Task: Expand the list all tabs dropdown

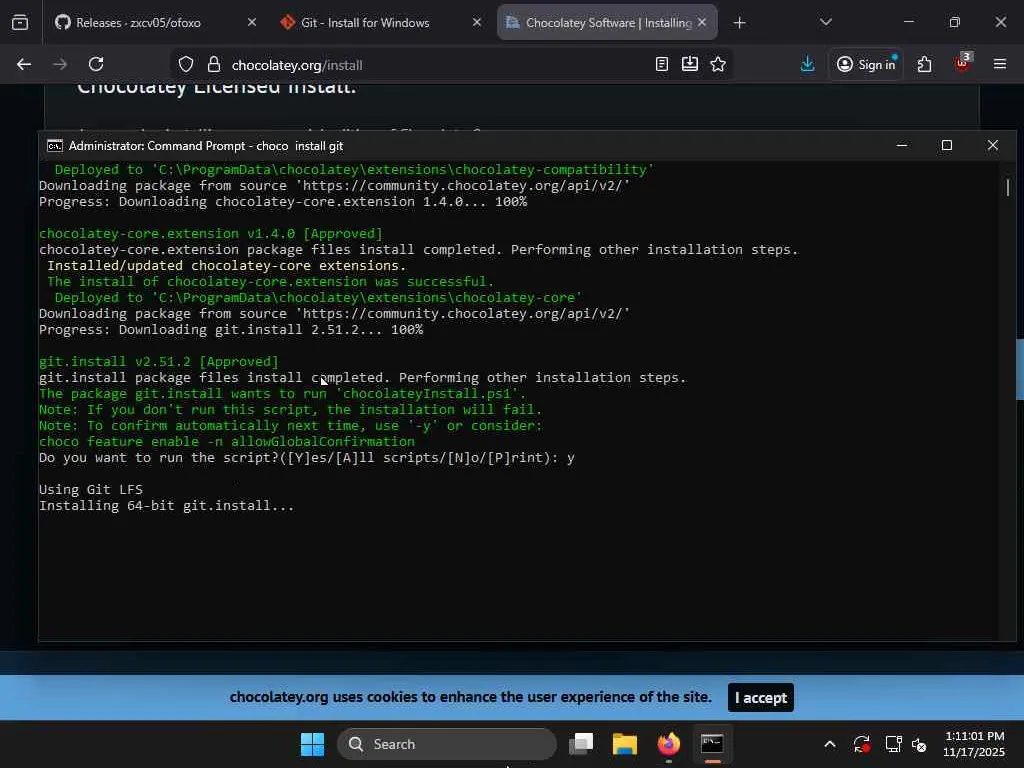Action: click(x=825, y=23)
